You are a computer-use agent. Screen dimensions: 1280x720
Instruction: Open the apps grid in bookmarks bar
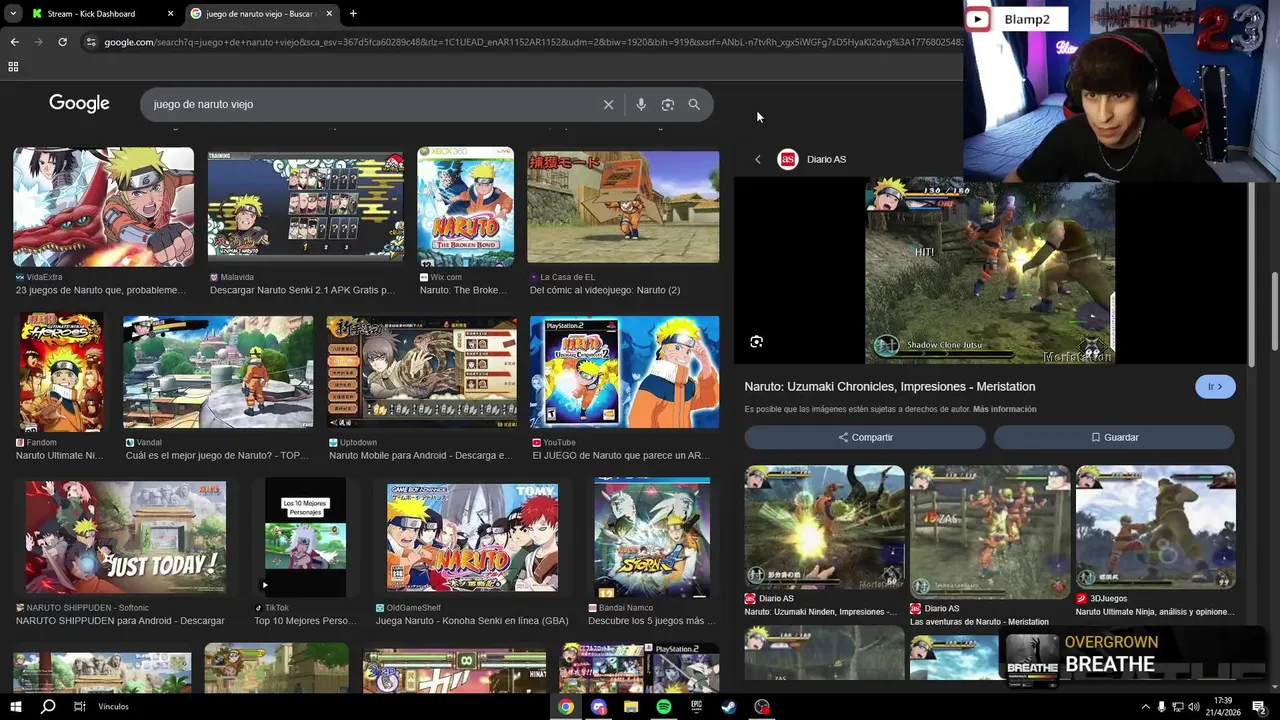pos(13,67)
